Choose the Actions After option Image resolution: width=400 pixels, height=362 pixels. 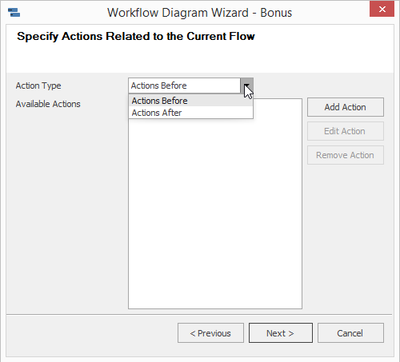[x=191, y=113]
